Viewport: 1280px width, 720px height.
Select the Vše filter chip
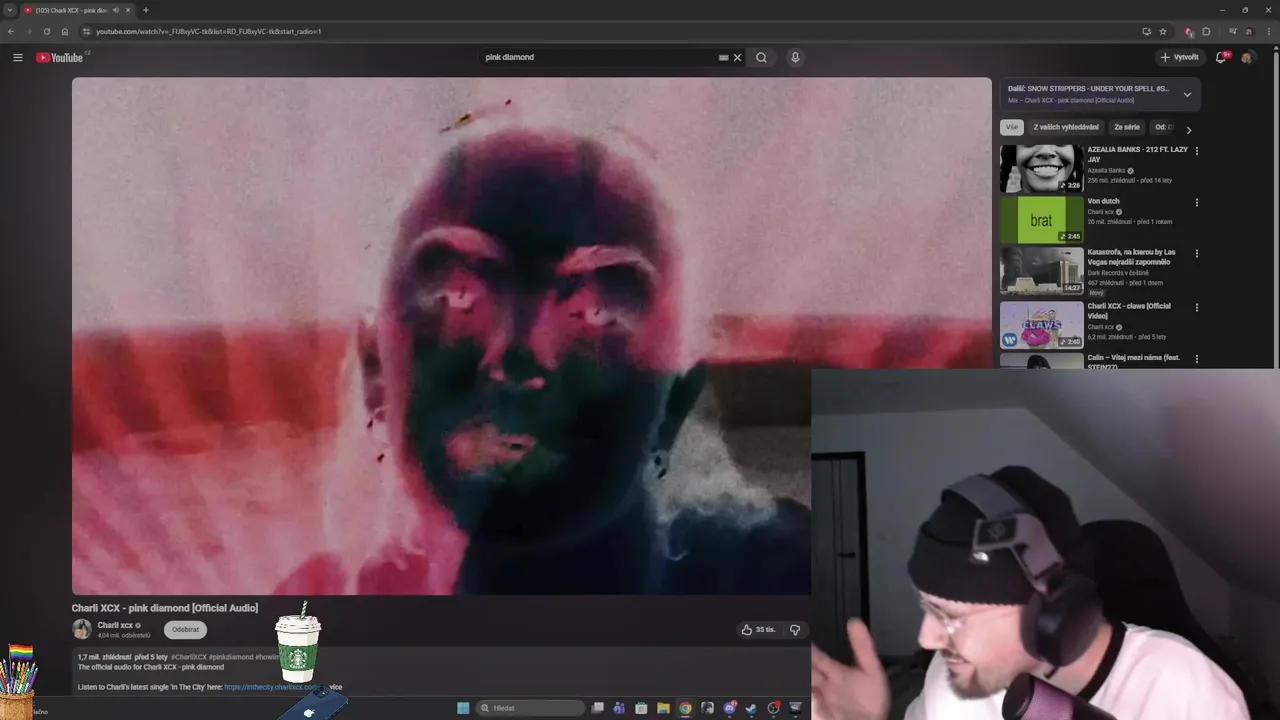pyautogui.click(x=1012, y=127)
